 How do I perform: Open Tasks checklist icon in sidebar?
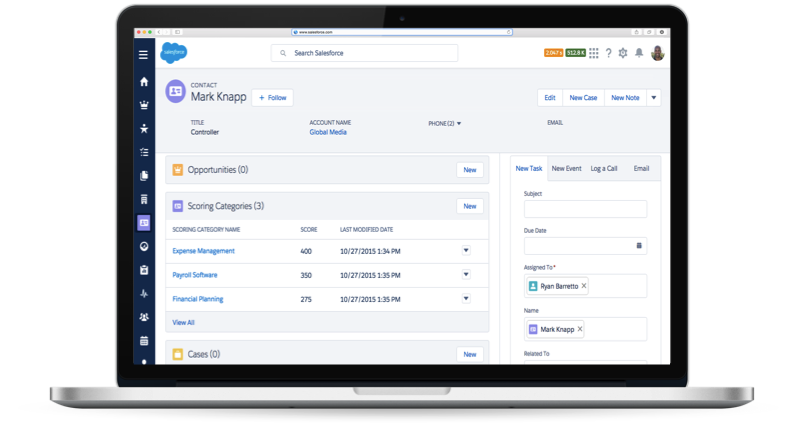(144, 152)
